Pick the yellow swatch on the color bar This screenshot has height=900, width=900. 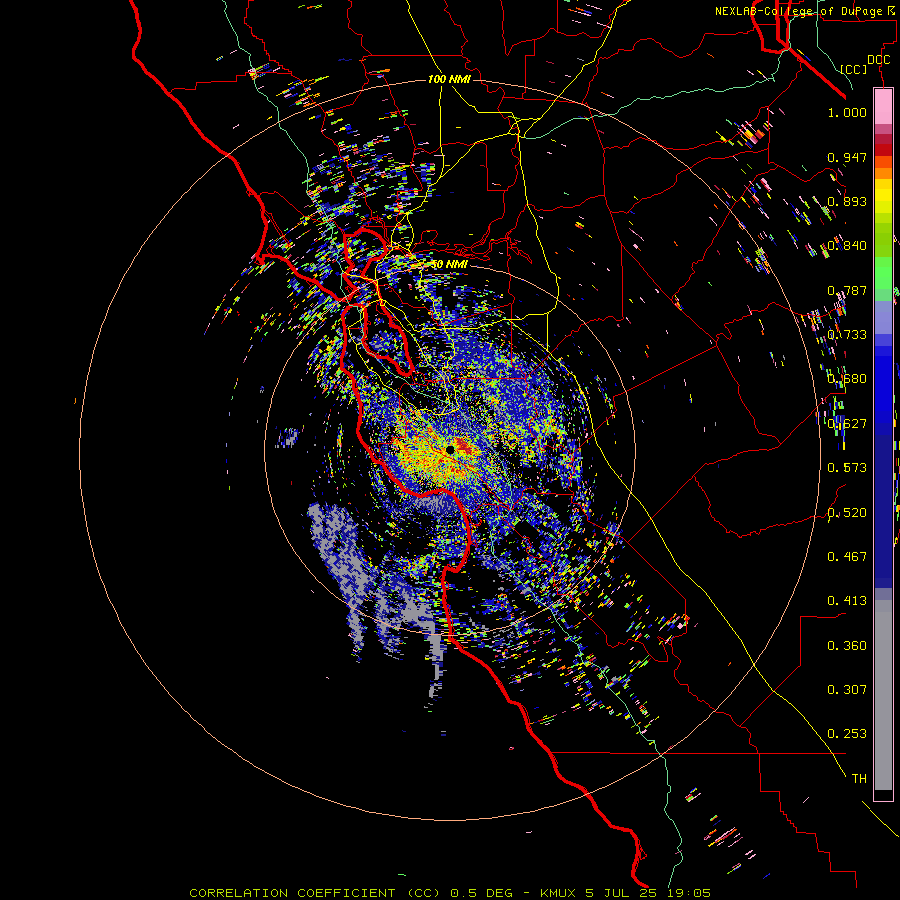(x=883, y=195)
